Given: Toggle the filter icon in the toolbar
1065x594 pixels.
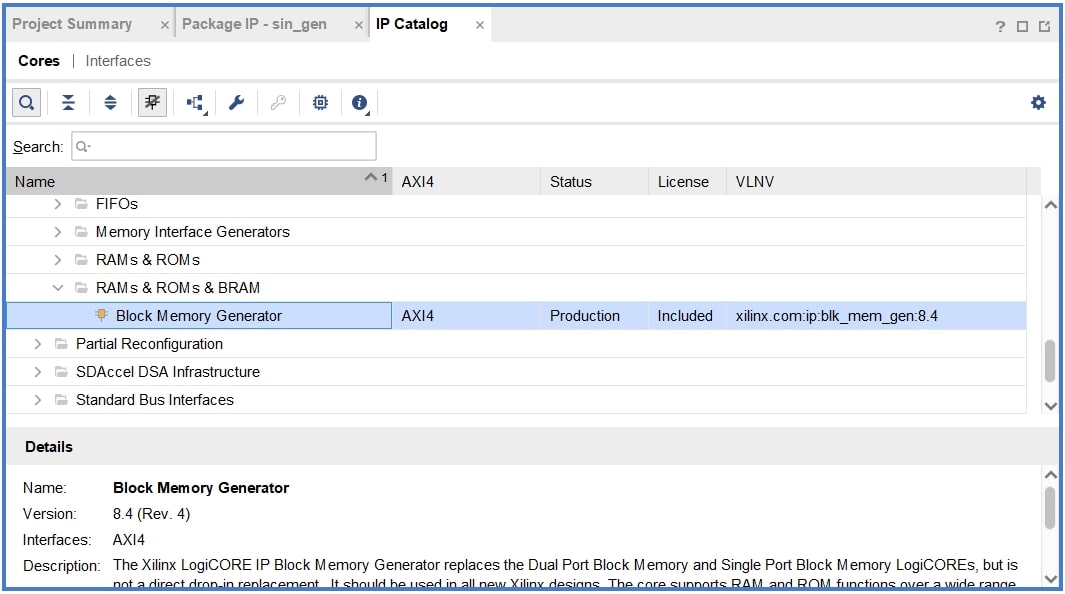Looking at the screenshot, I should tap(151, 101).
